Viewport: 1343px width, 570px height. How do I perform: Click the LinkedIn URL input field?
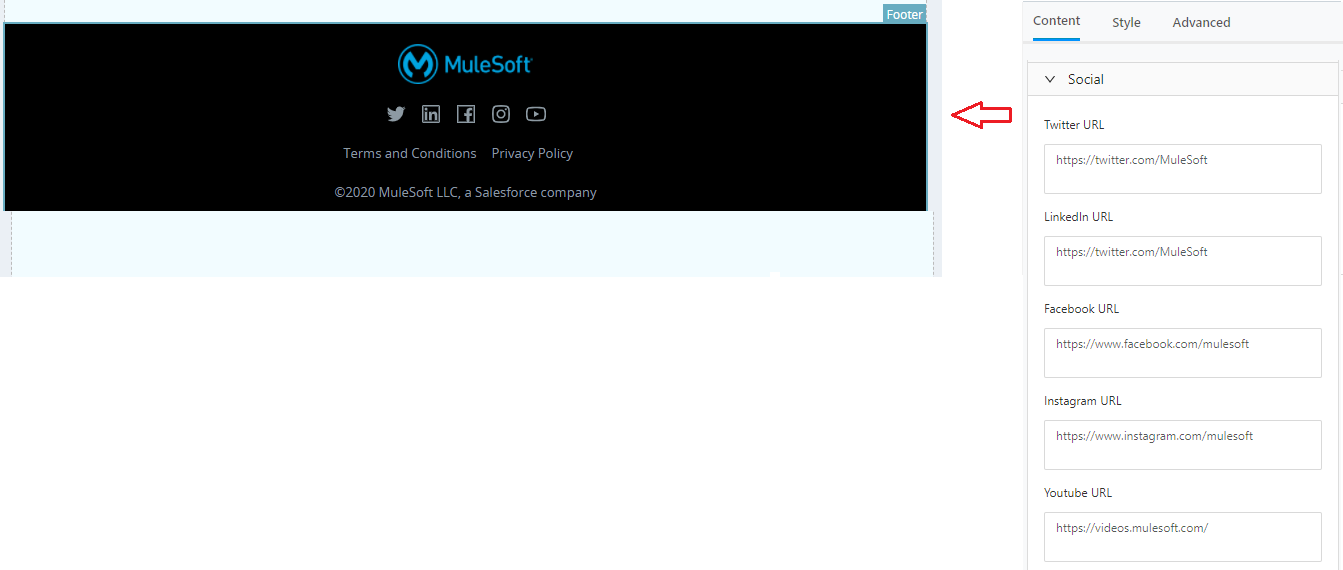tap(1183, 261)
